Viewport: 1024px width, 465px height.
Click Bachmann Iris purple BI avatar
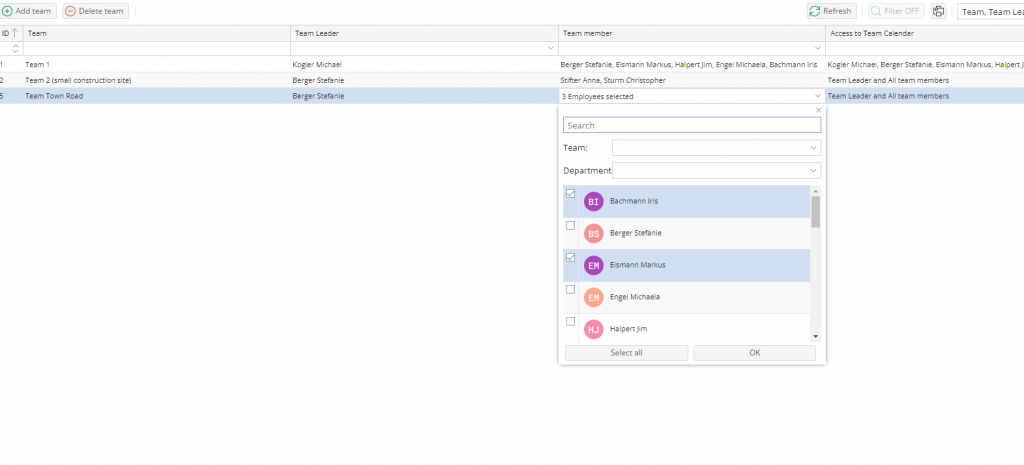pos(594,201)
